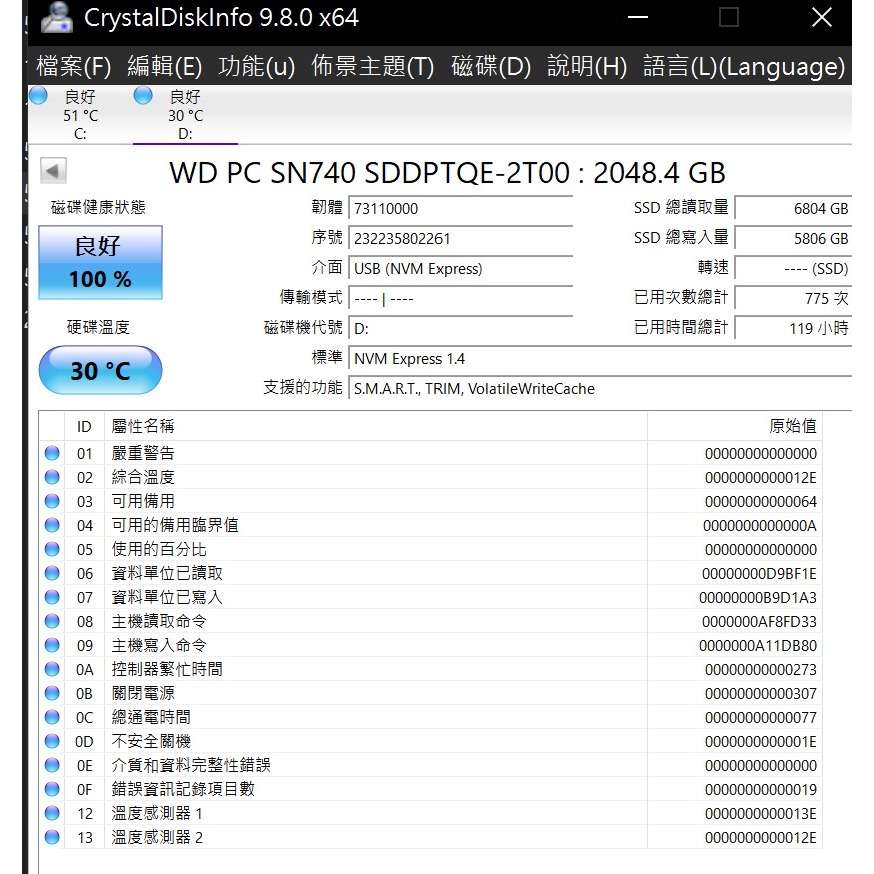Click the blue status orb for drive D:
The width and height of the screenshot is (874, 874).
[143, 95]
